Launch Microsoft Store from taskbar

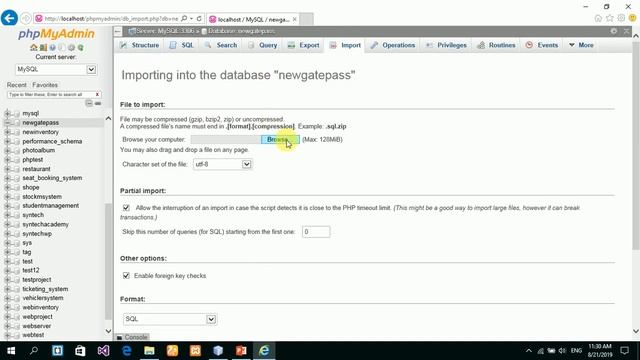(80, 351)
